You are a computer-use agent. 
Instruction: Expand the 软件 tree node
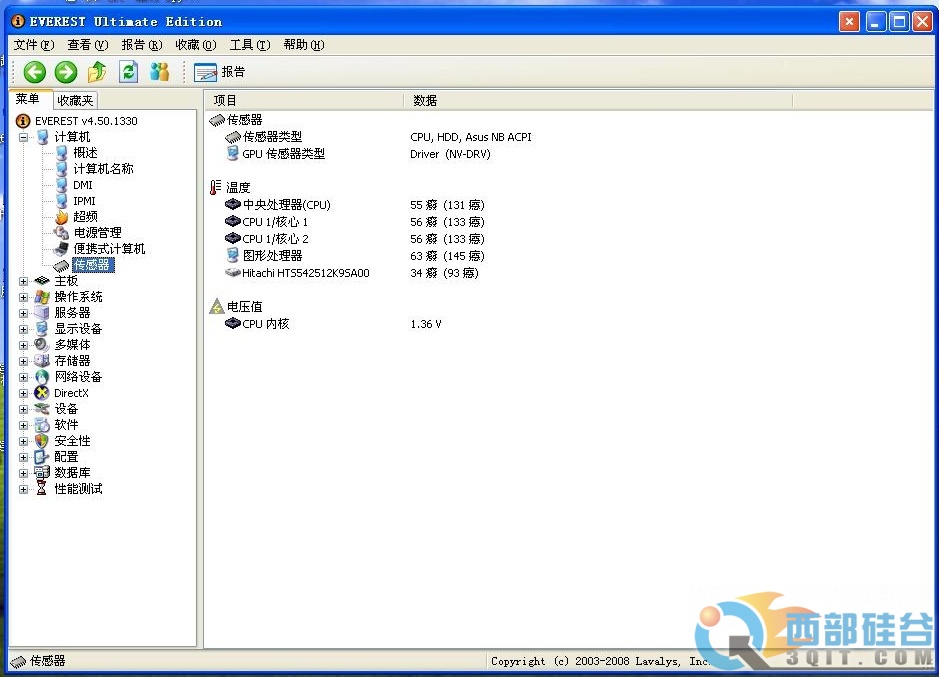23,425
